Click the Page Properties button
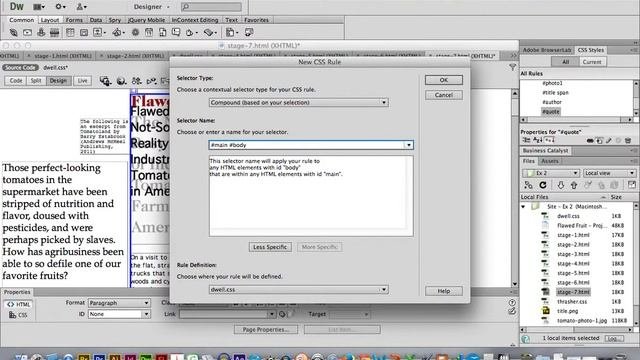The image size is (640, 360). coord(266,329)
